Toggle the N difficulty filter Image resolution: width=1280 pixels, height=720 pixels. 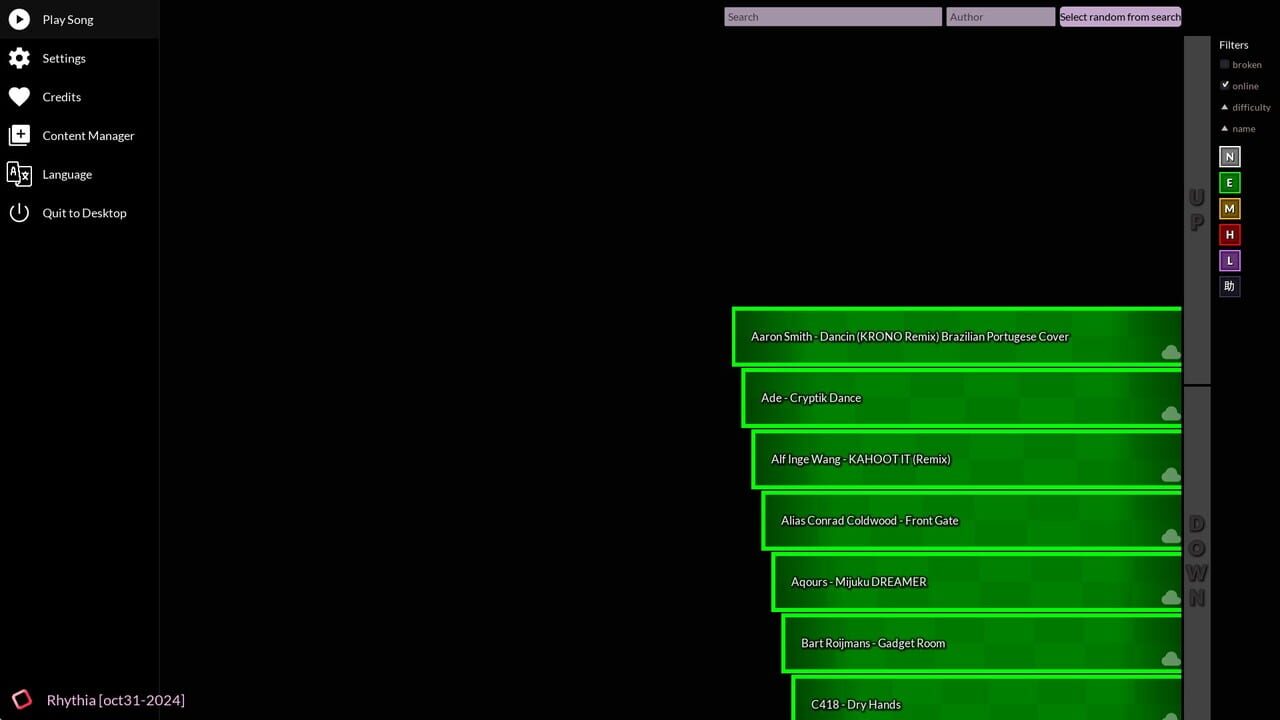point(1229,157)
